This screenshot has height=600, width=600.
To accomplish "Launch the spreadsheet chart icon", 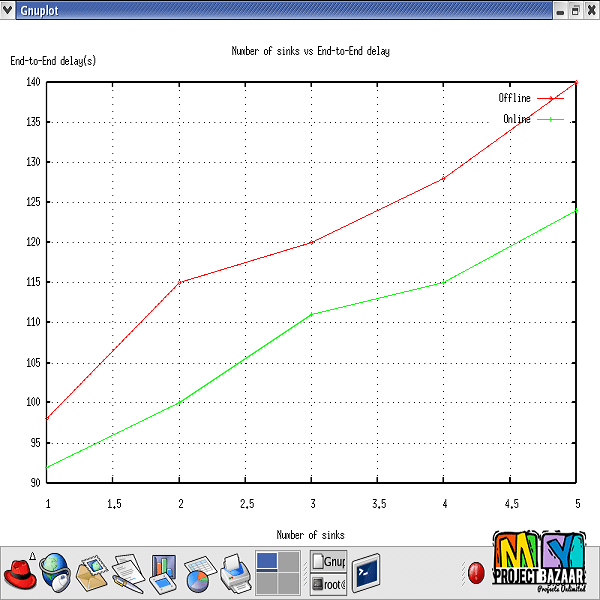I will point(198,573).
